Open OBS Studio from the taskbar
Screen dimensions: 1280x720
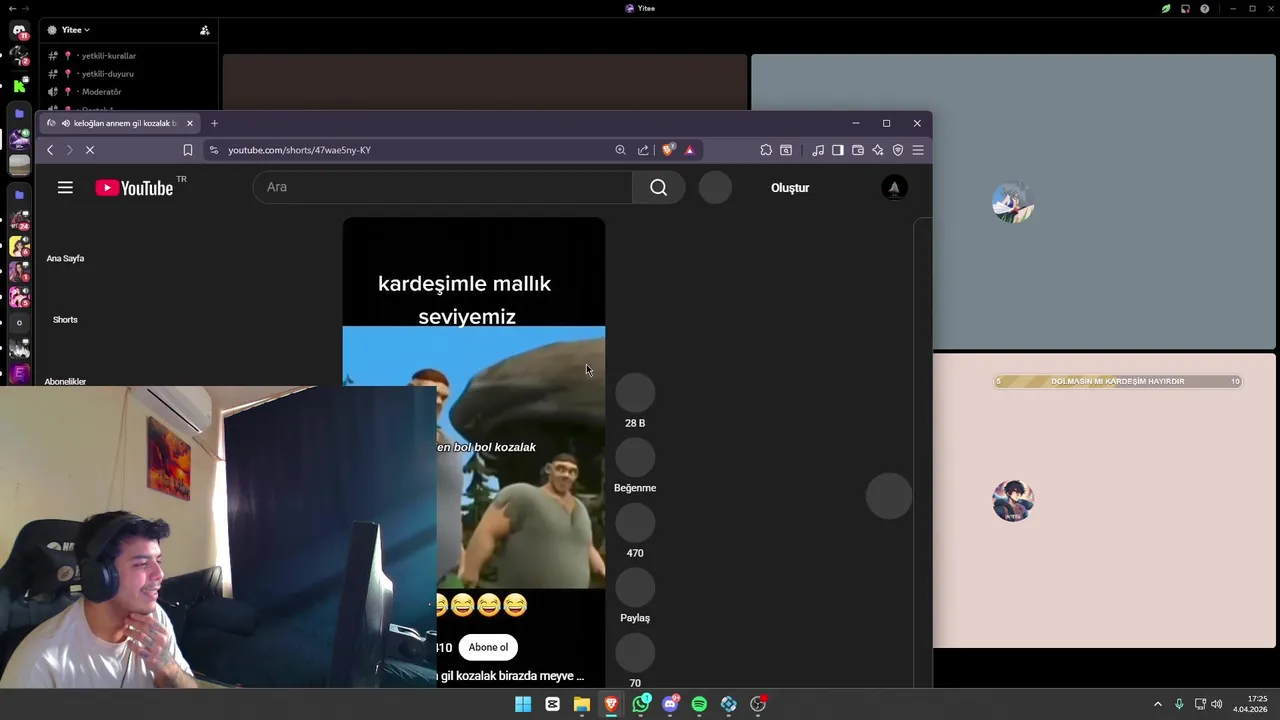click(x=758, y=704)
